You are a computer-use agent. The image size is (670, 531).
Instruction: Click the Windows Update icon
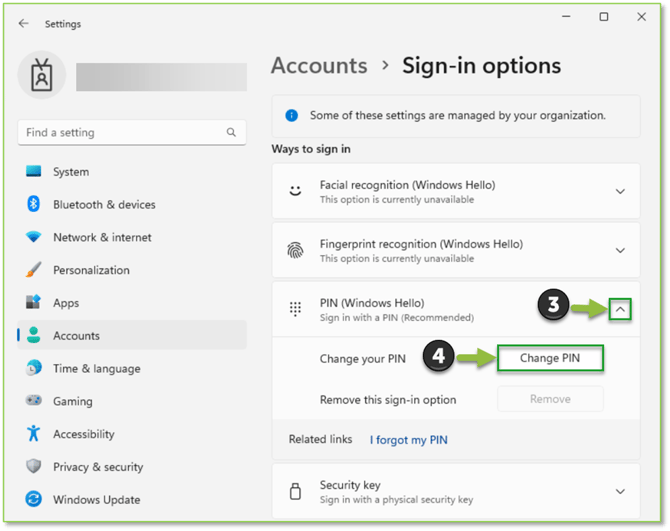tap(34, 499)
